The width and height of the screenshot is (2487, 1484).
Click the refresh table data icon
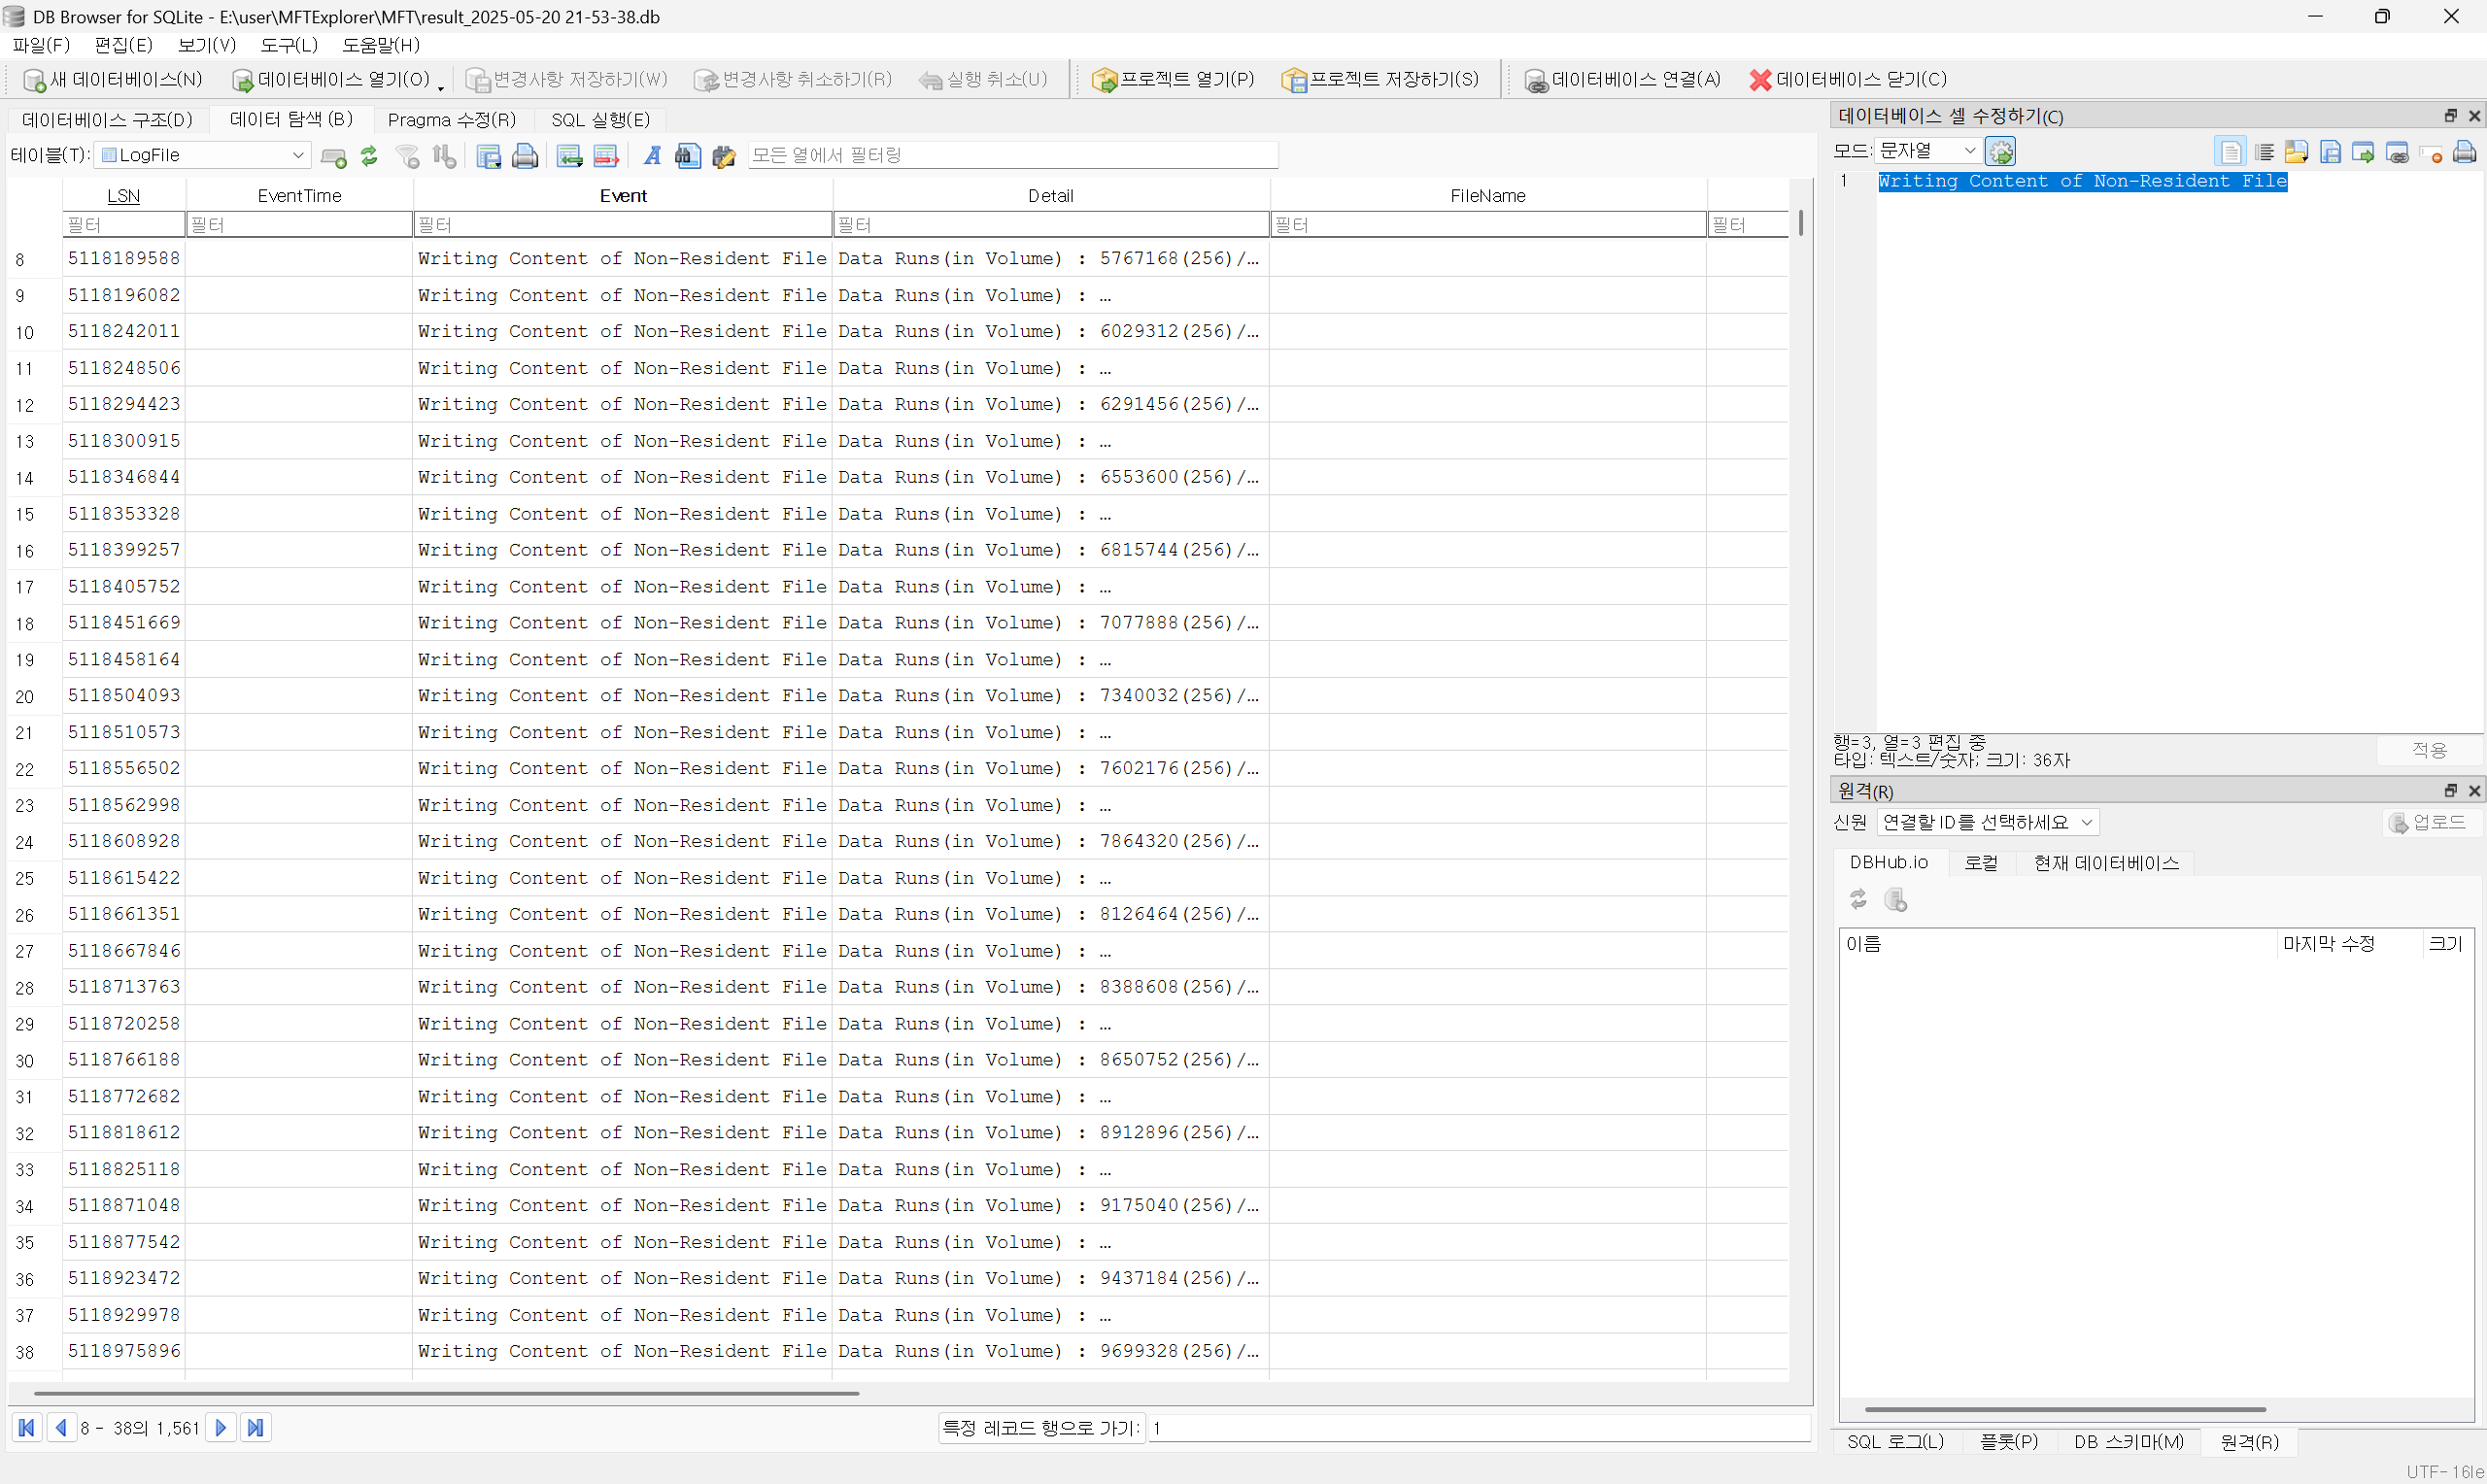pyautogui.click(x=369, y=156)
